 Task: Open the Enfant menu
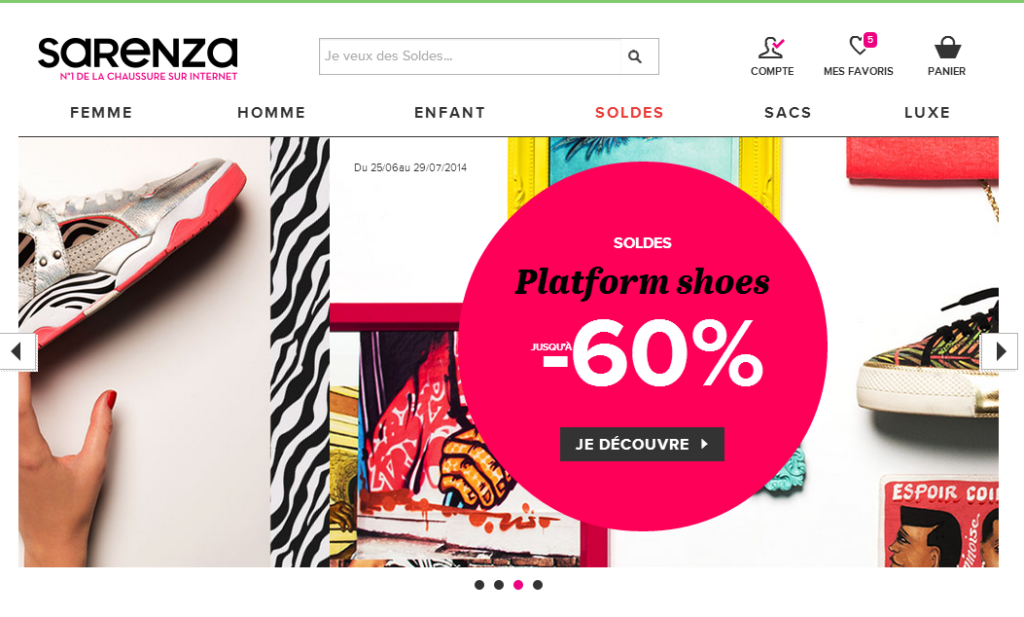450,112
